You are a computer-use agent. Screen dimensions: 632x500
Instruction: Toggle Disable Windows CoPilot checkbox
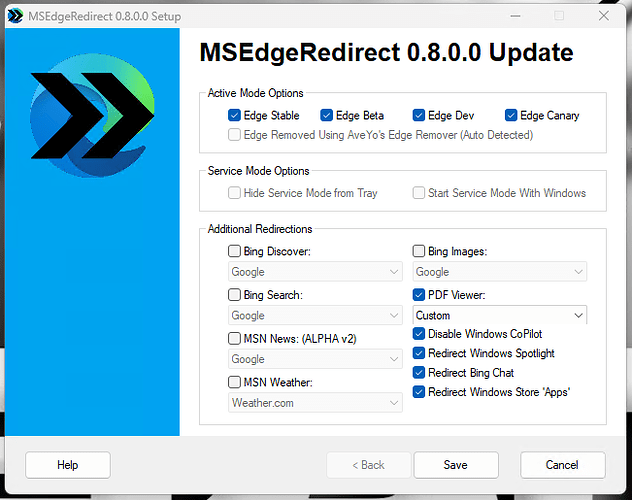pyautogui.click(x=419, y=334)
